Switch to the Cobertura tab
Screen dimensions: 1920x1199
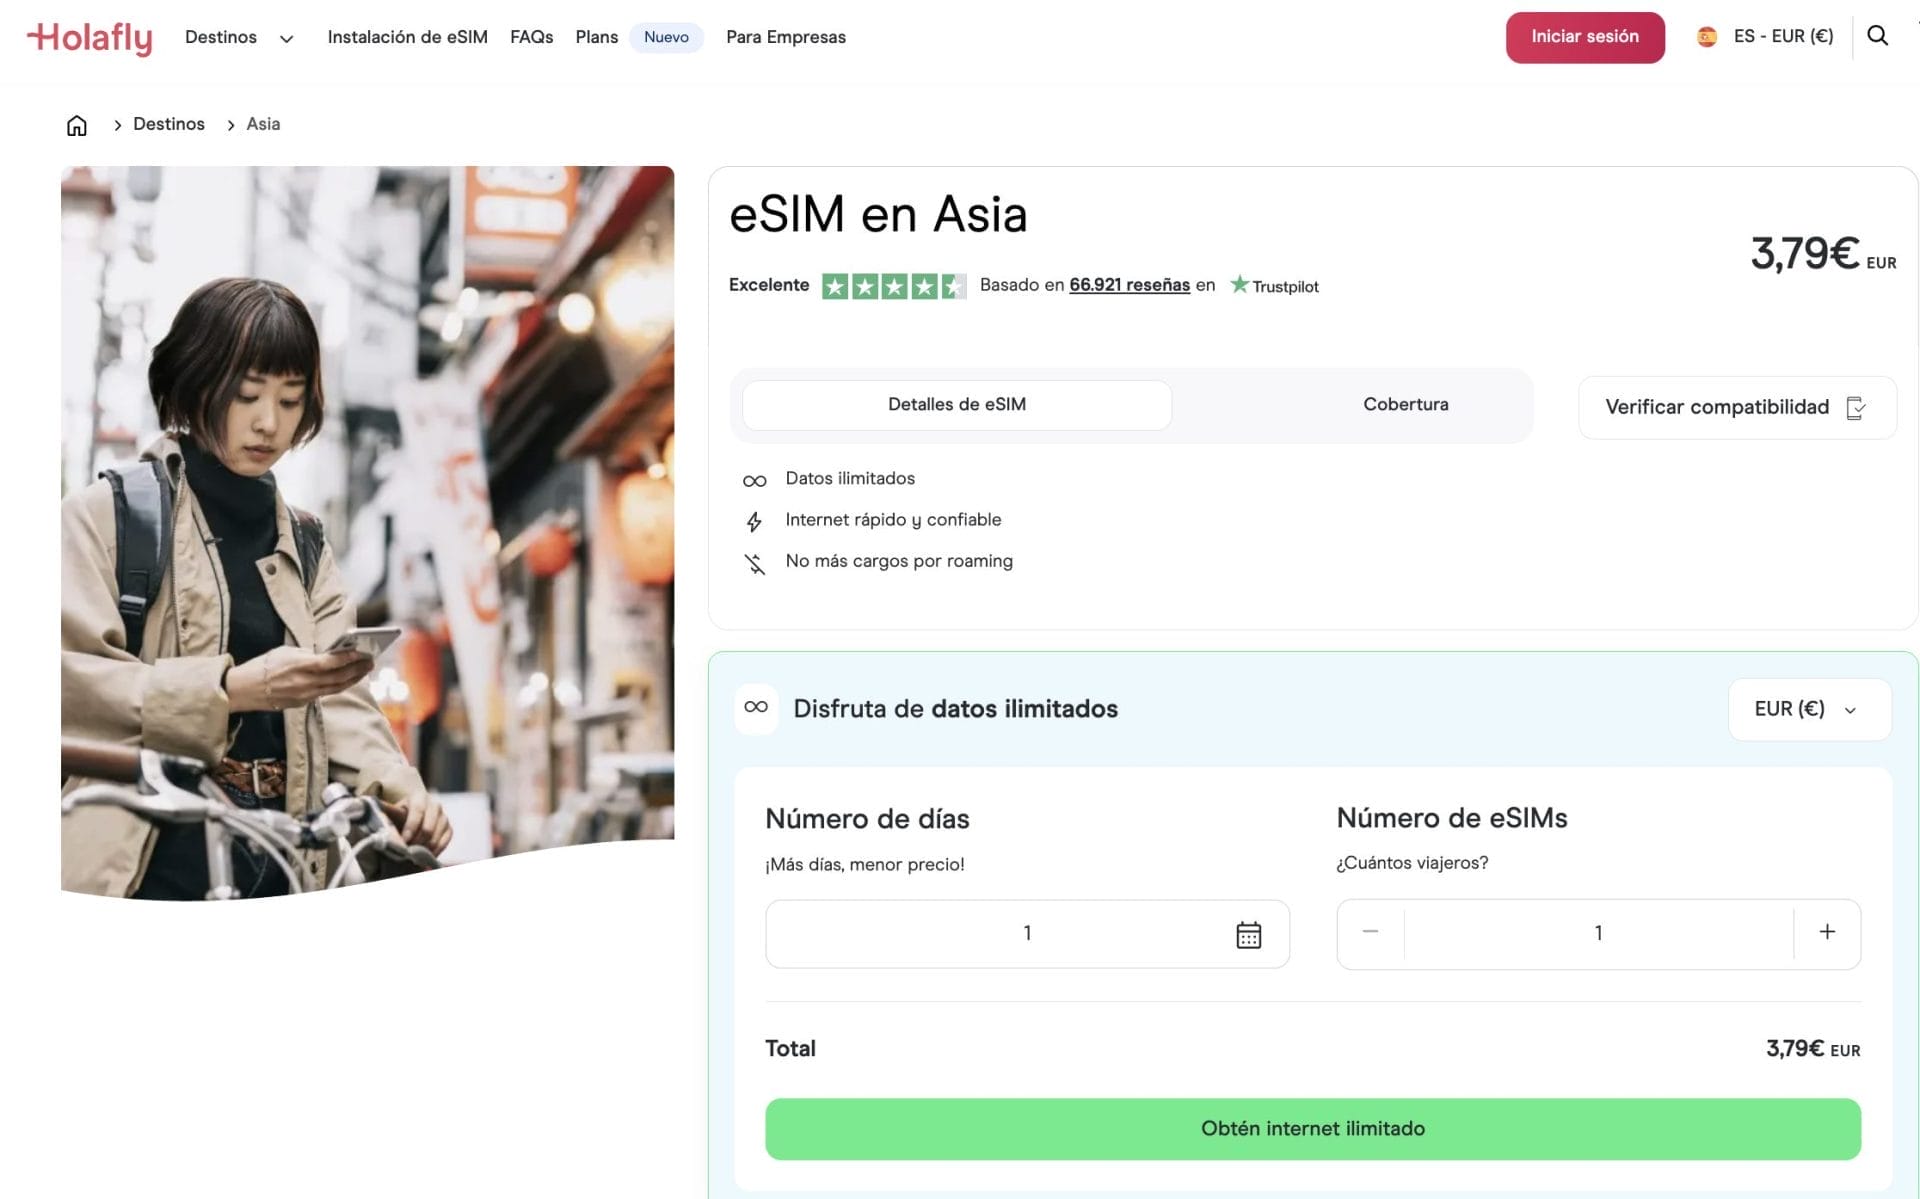pos(1405,405)
